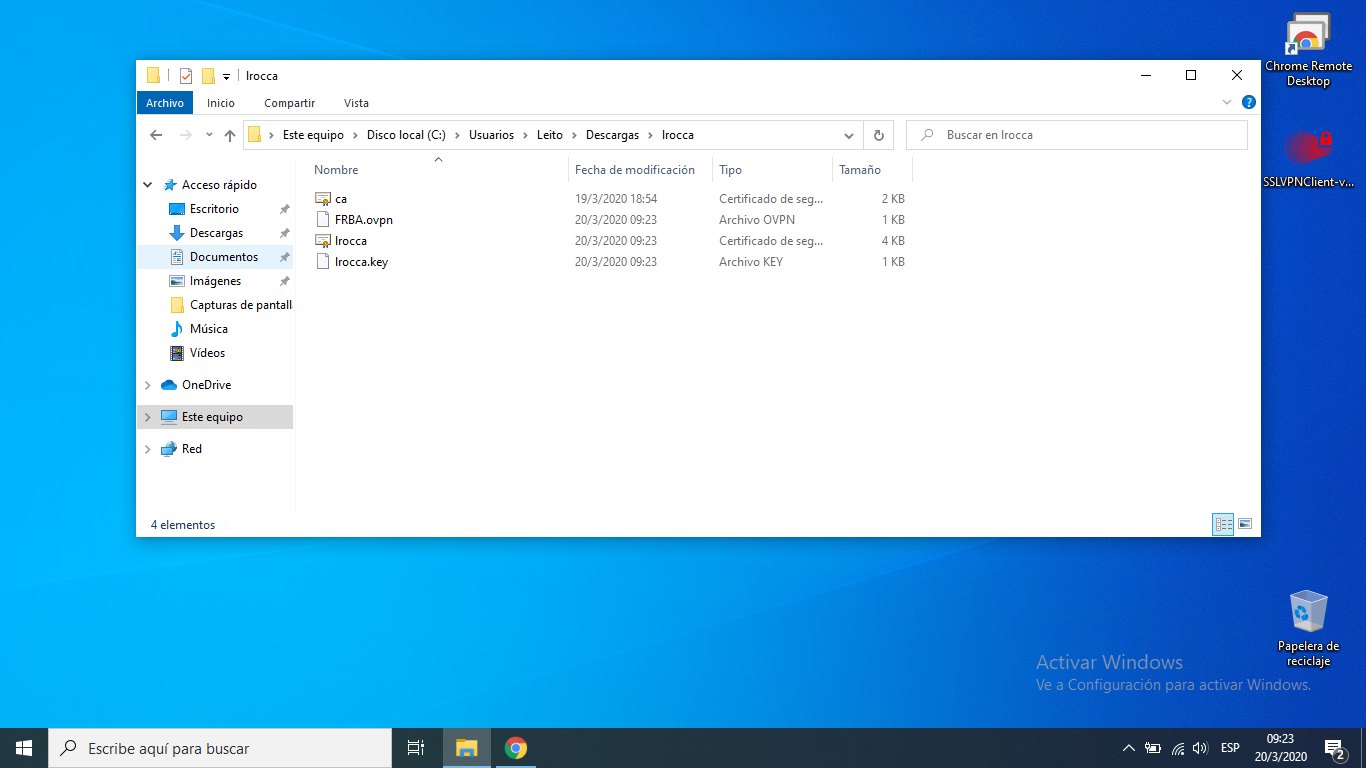Click the battery tray icon
The width and height of the screenshot is (1366, 768).
point(1153,748)
